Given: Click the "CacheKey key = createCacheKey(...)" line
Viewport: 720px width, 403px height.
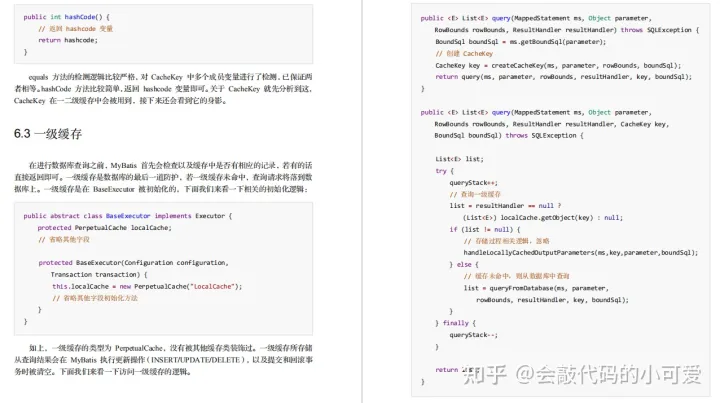Looking at the screenshot, I should point(558,66).
